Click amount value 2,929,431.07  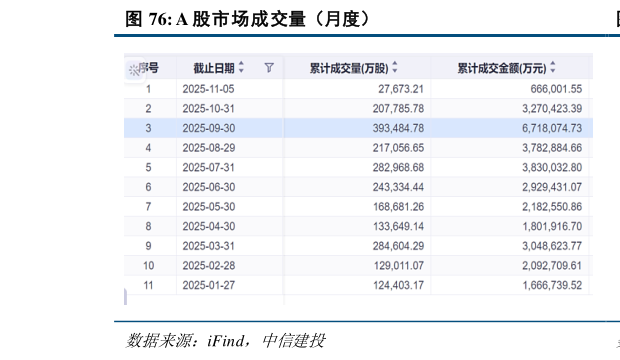point(552,187)
